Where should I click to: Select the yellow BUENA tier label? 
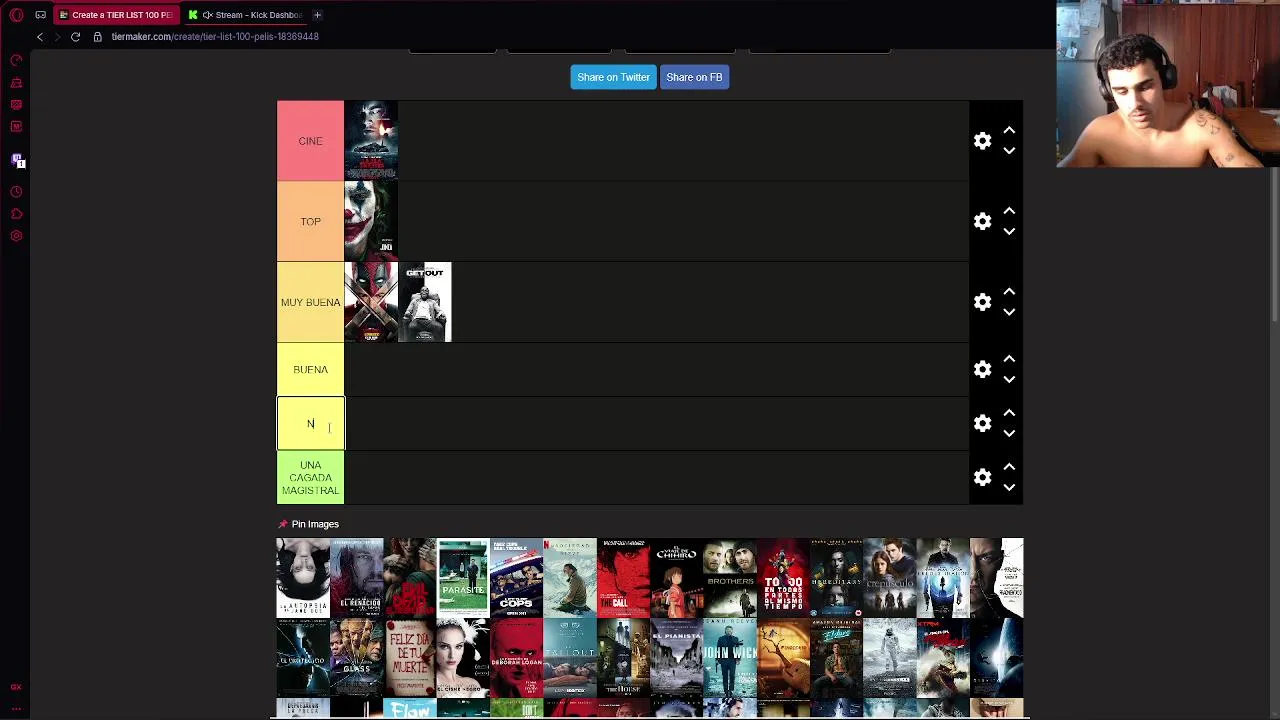310,370
